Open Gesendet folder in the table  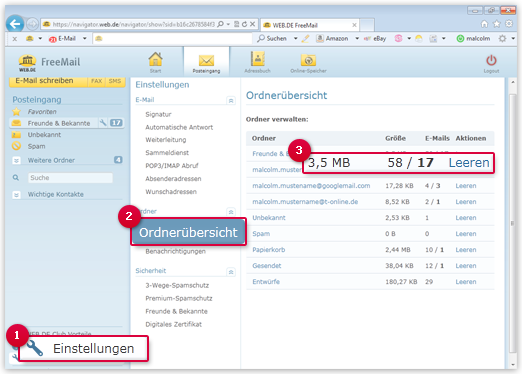tap(267, 266)
